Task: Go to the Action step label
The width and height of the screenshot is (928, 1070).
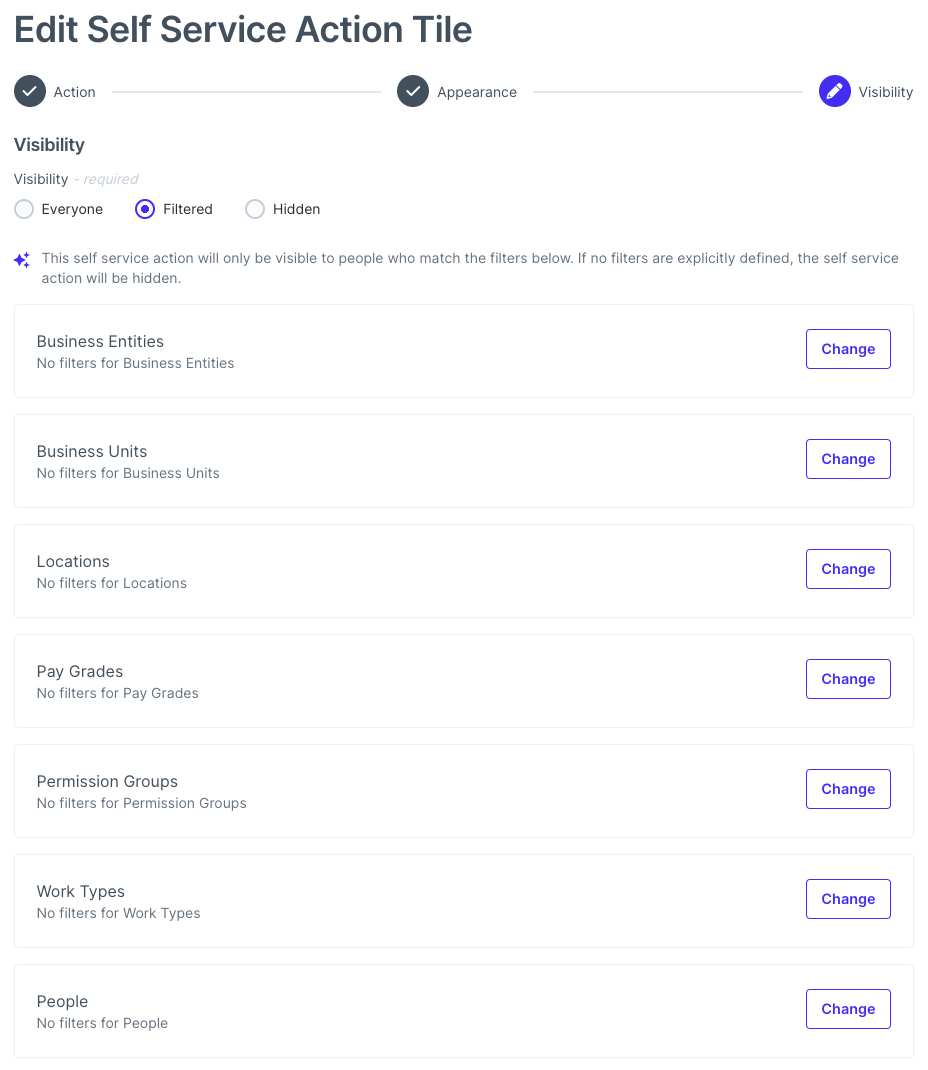Action: (x=75, y=92)
